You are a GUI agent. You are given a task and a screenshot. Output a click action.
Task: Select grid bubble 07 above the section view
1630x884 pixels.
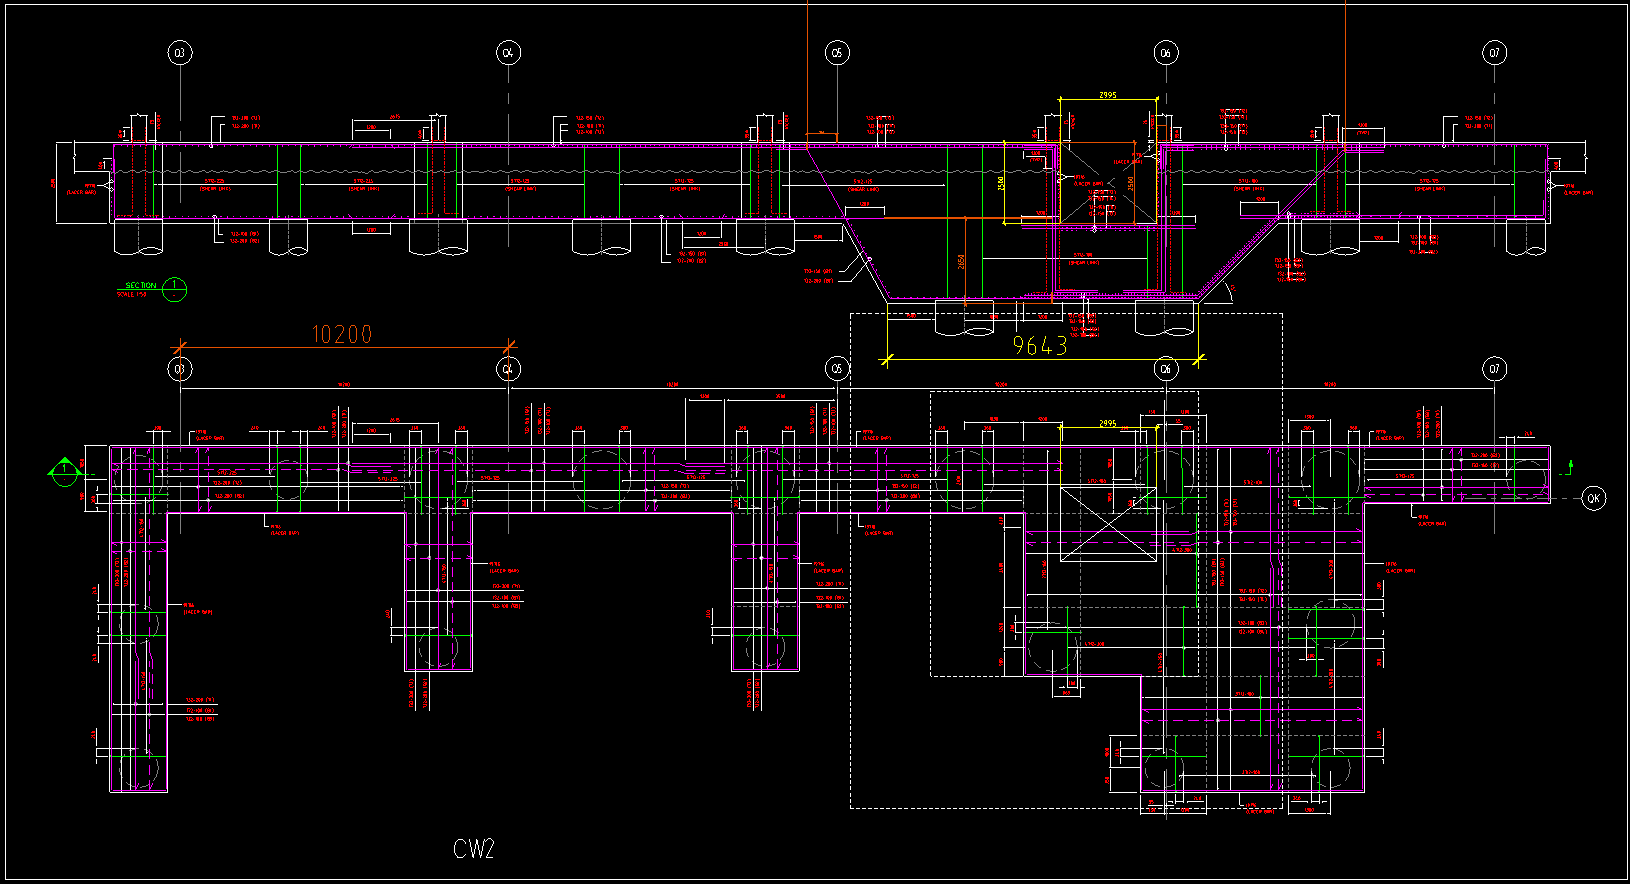1495,53
